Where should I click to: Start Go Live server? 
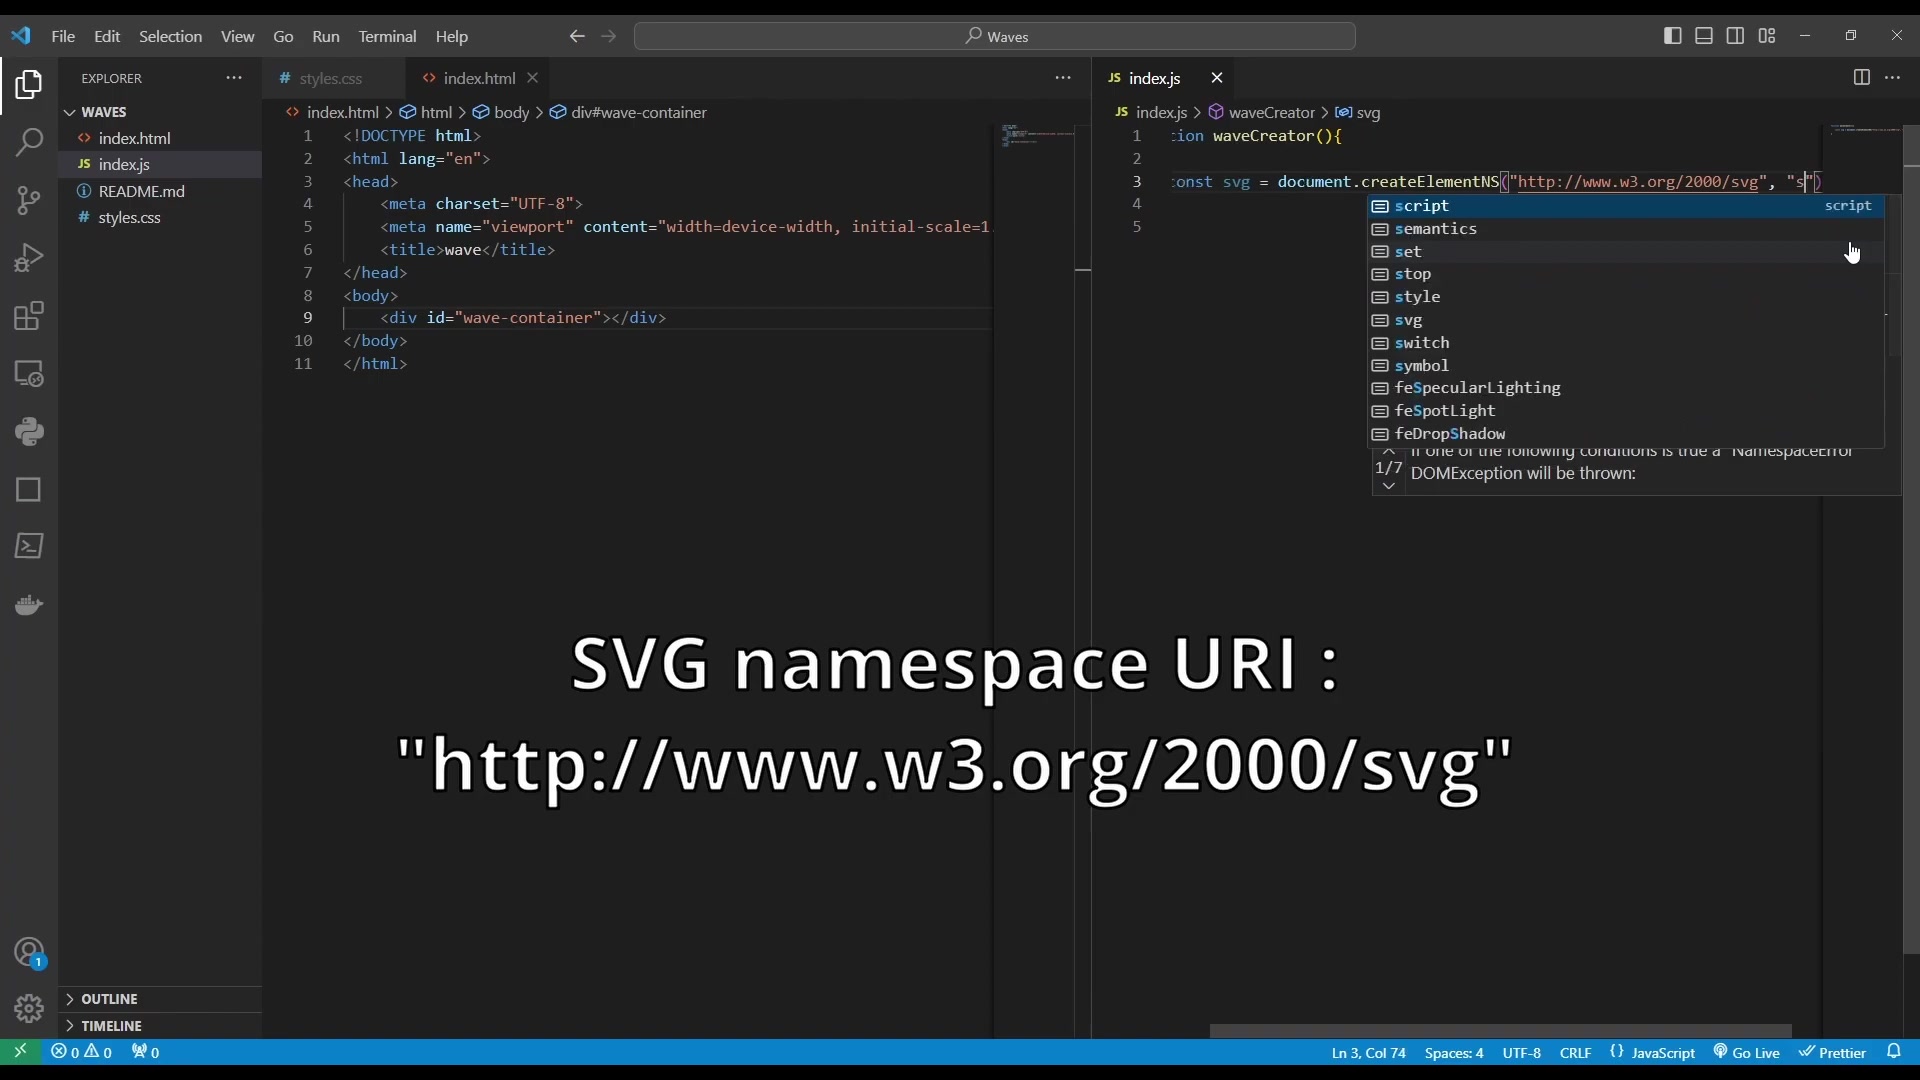point(1747,1052)
